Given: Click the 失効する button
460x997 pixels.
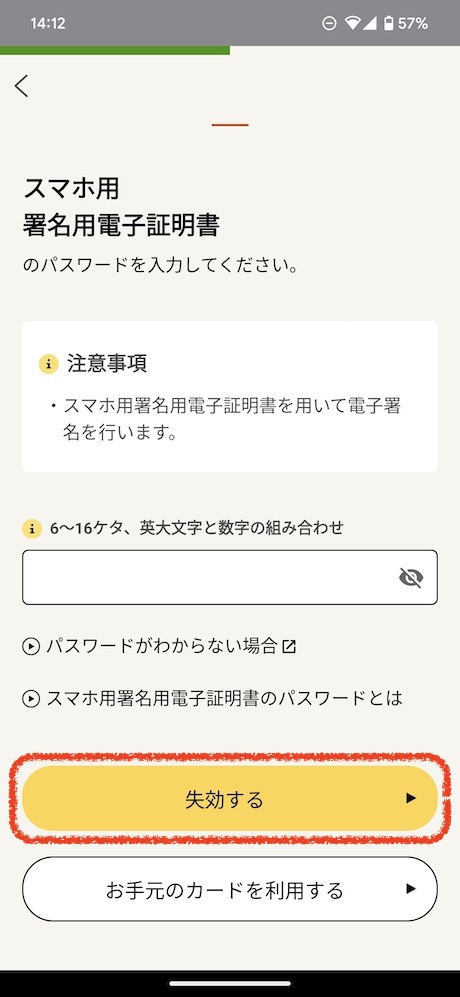Looking at the screenshot, I should tap(230, 799).
